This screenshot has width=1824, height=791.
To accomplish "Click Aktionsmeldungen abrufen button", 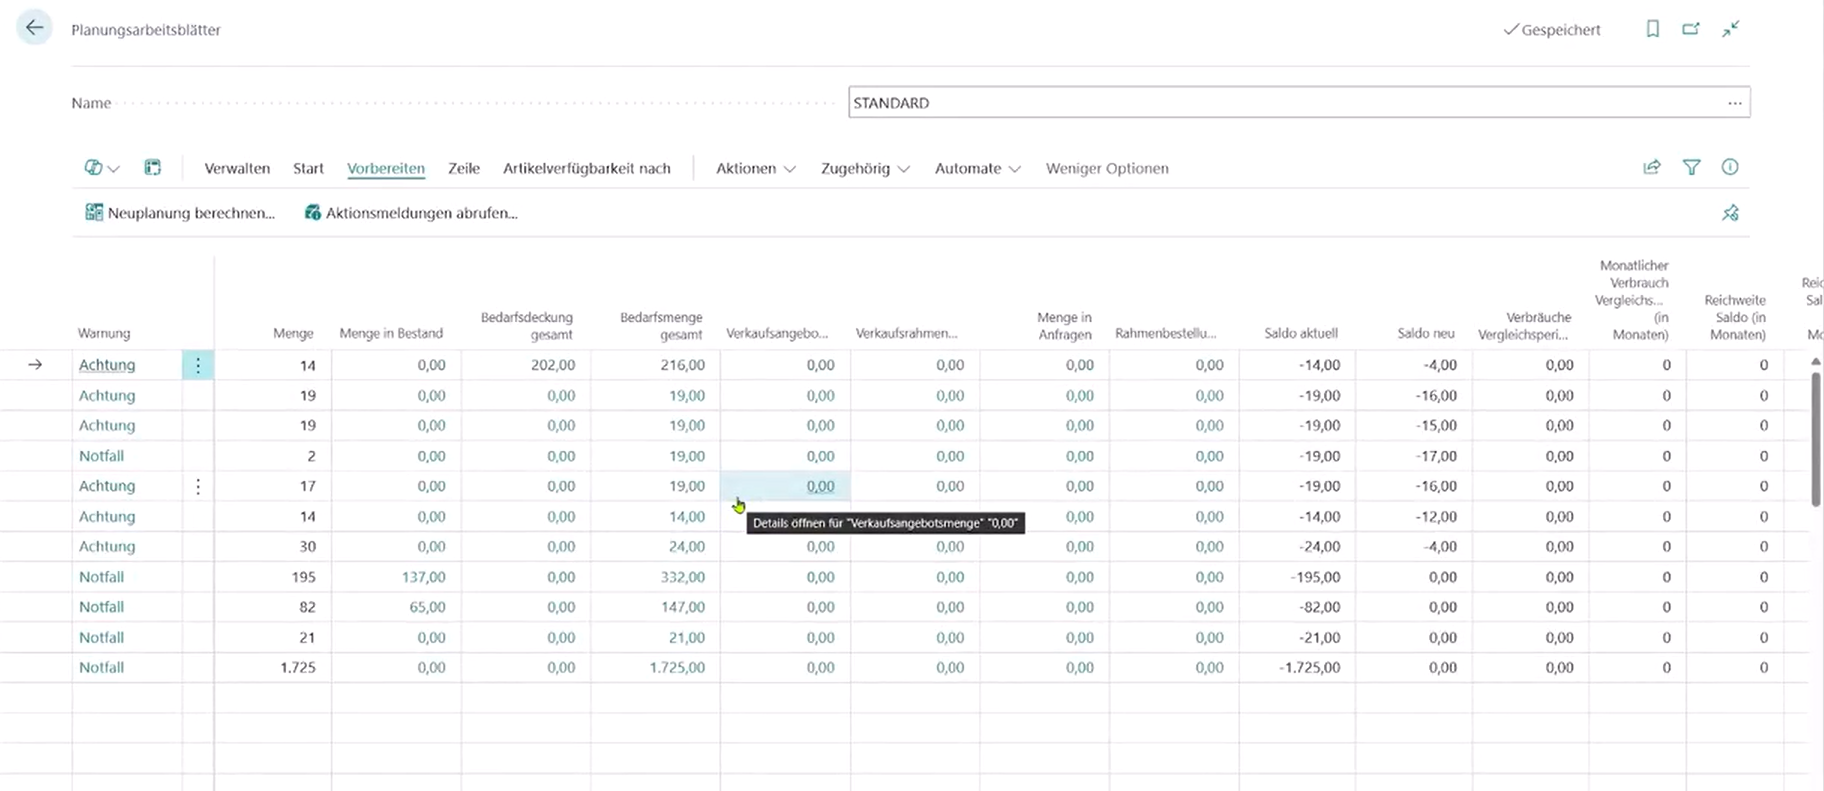I will click(411, 213).
